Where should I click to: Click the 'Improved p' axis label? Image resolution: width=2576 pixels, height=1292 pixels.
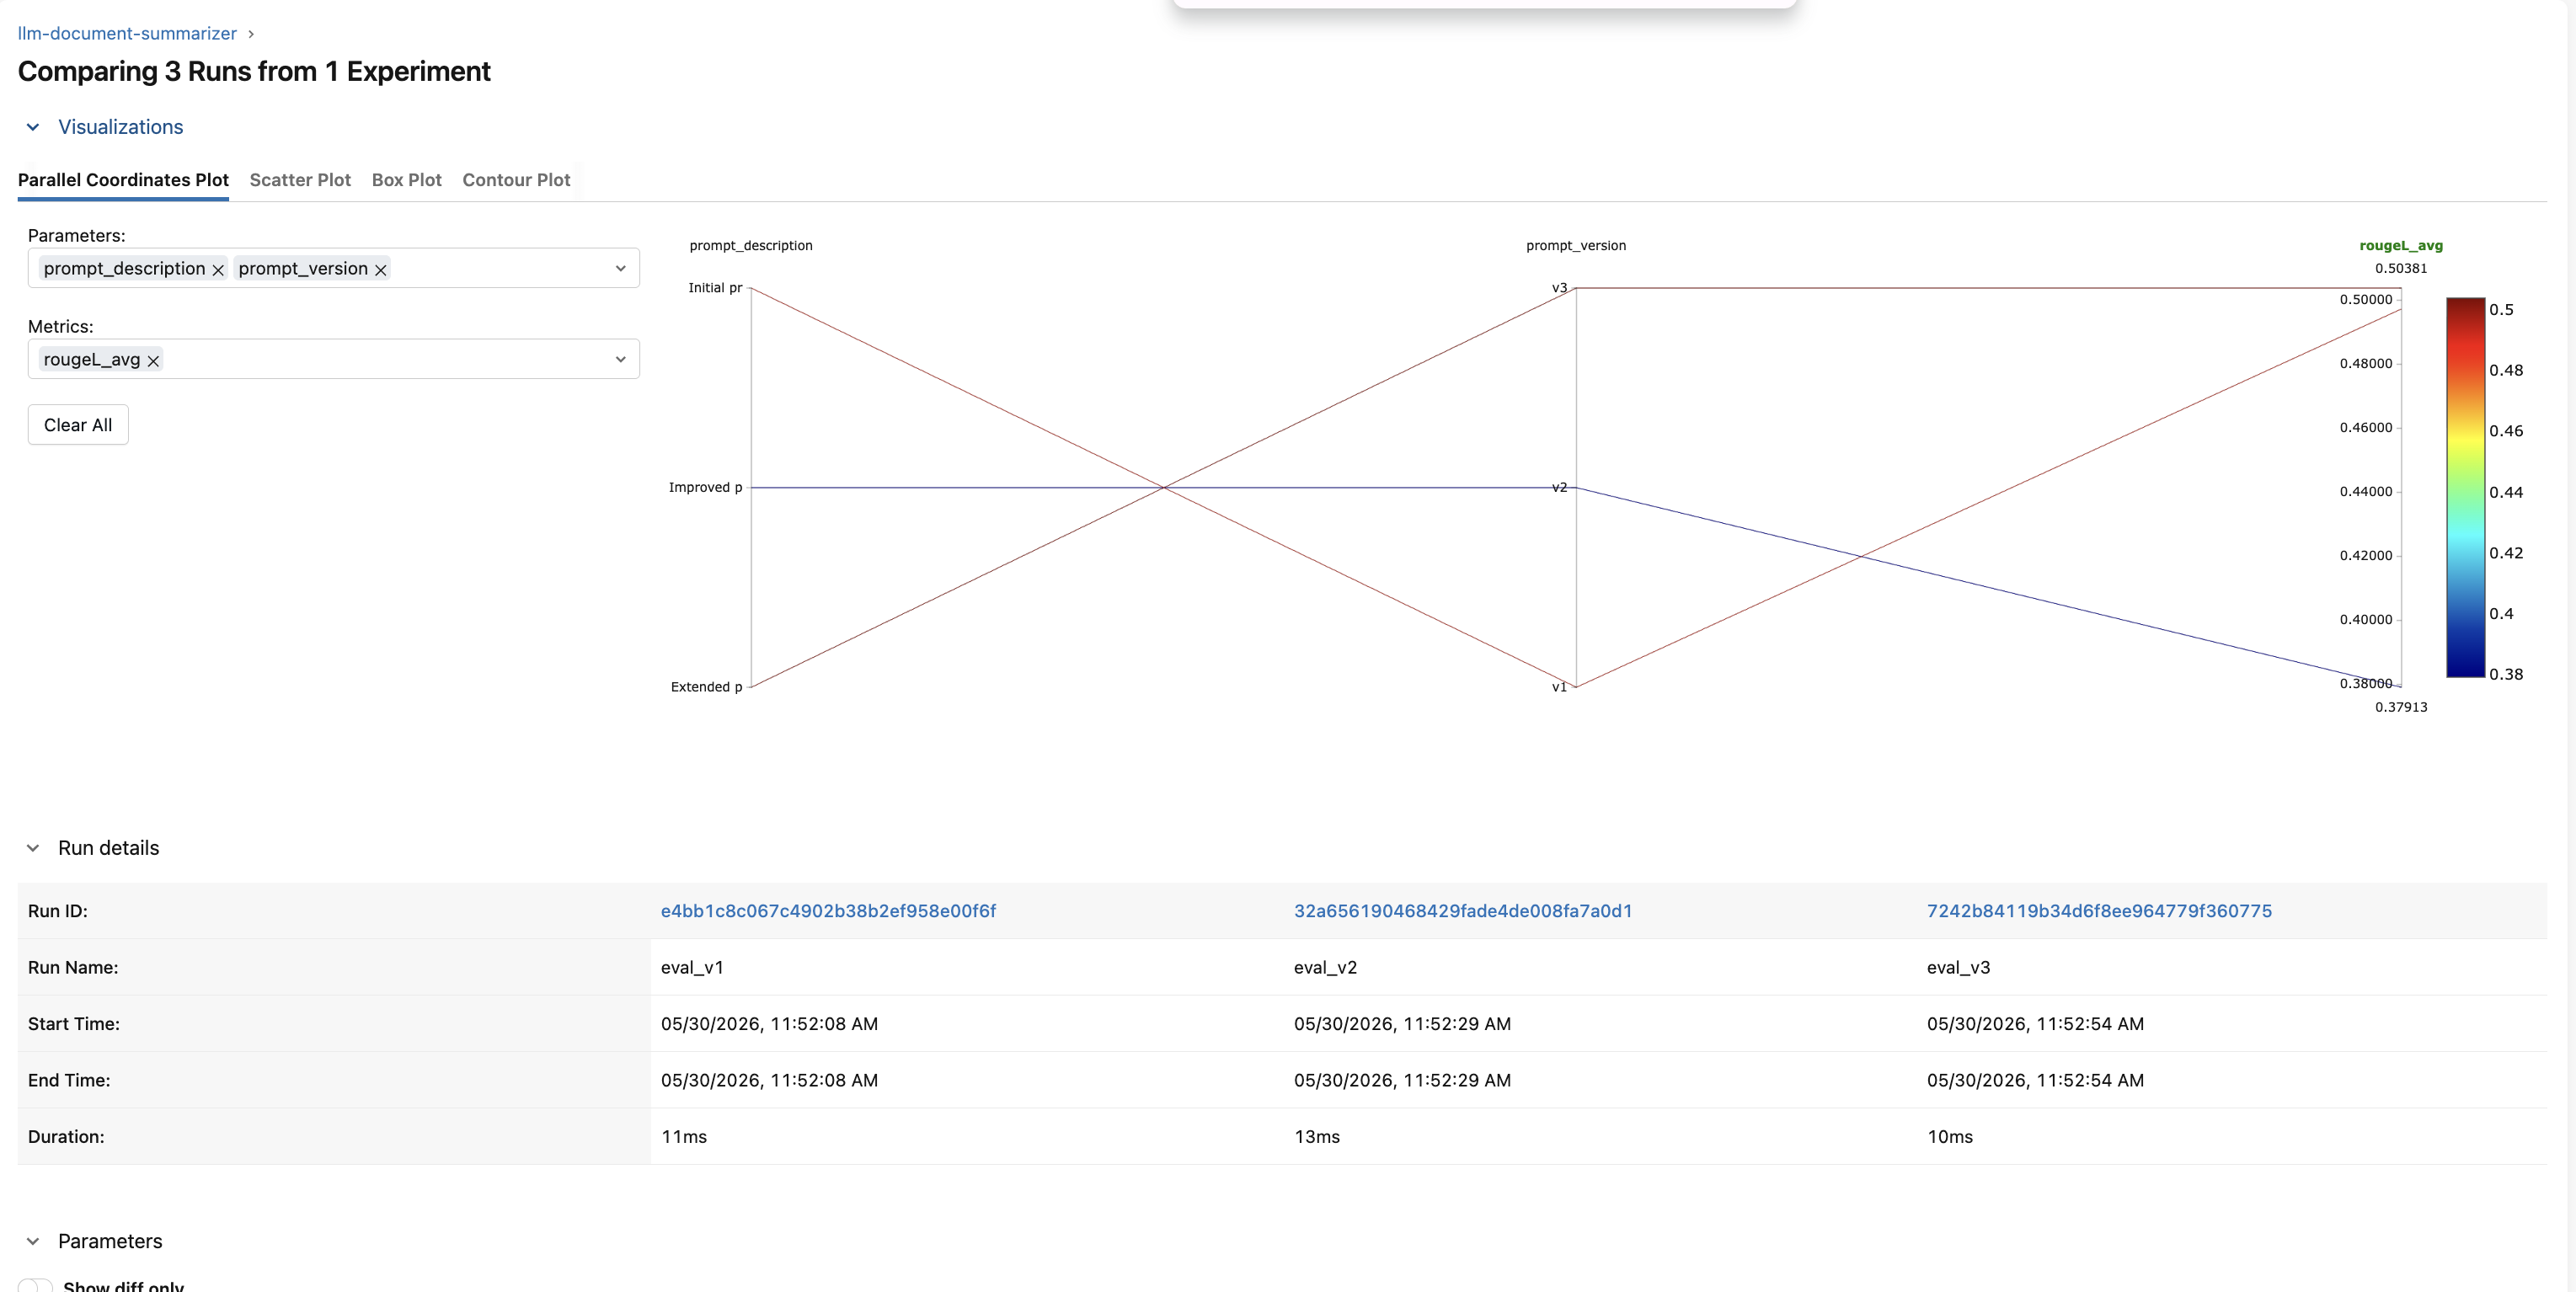pos(705,488)
